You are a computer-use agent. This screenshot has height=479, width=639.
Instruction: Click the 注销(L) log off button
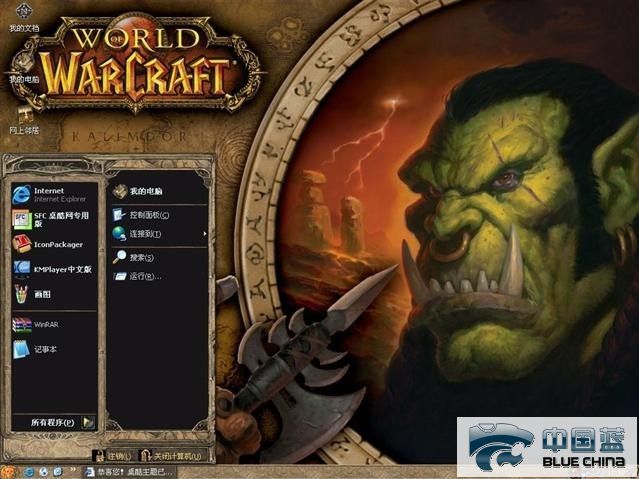click(x=112, y=456)
